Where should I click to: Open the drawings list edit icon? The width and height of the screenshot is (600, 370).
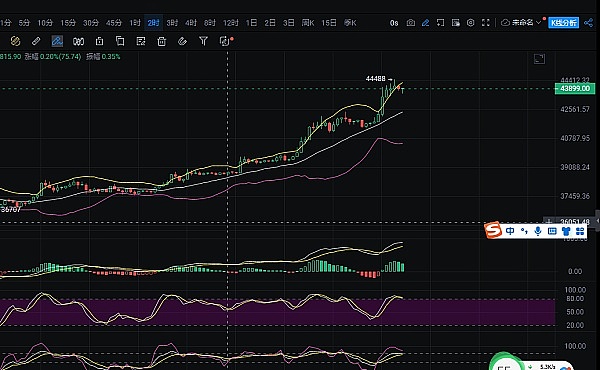[x=141, y=41]
